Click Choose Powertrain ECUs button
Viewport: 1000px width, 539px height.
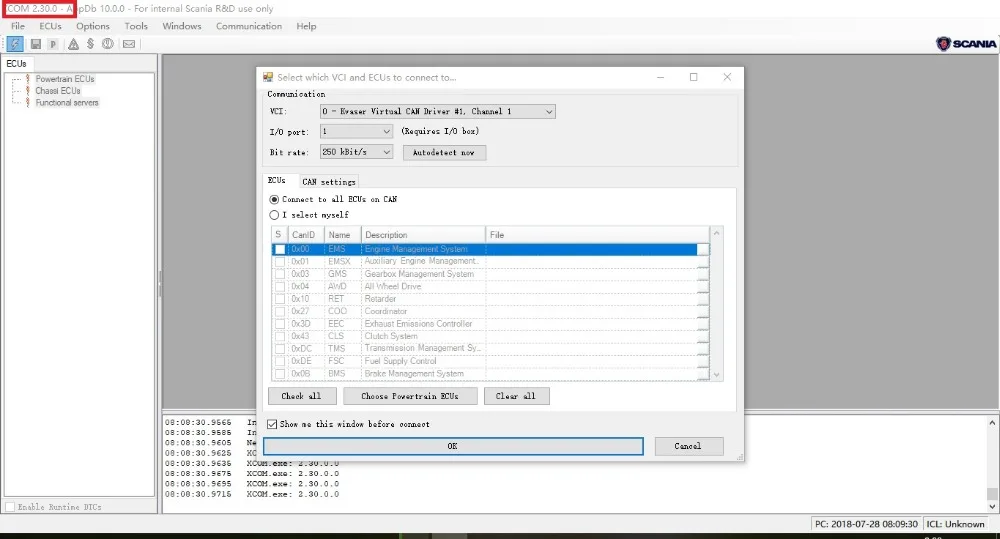pos(409,396)
